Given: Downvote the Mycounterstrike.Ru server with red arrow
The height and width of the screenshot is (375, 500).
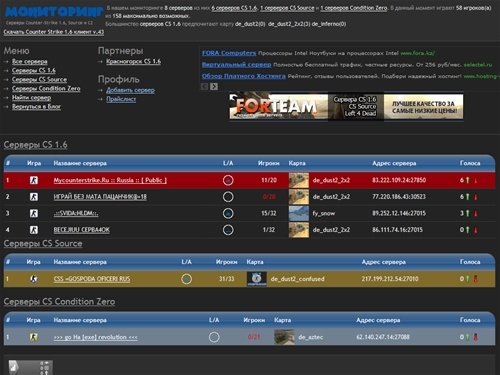Looking at the screenshot, I should (x=476, y=180).
